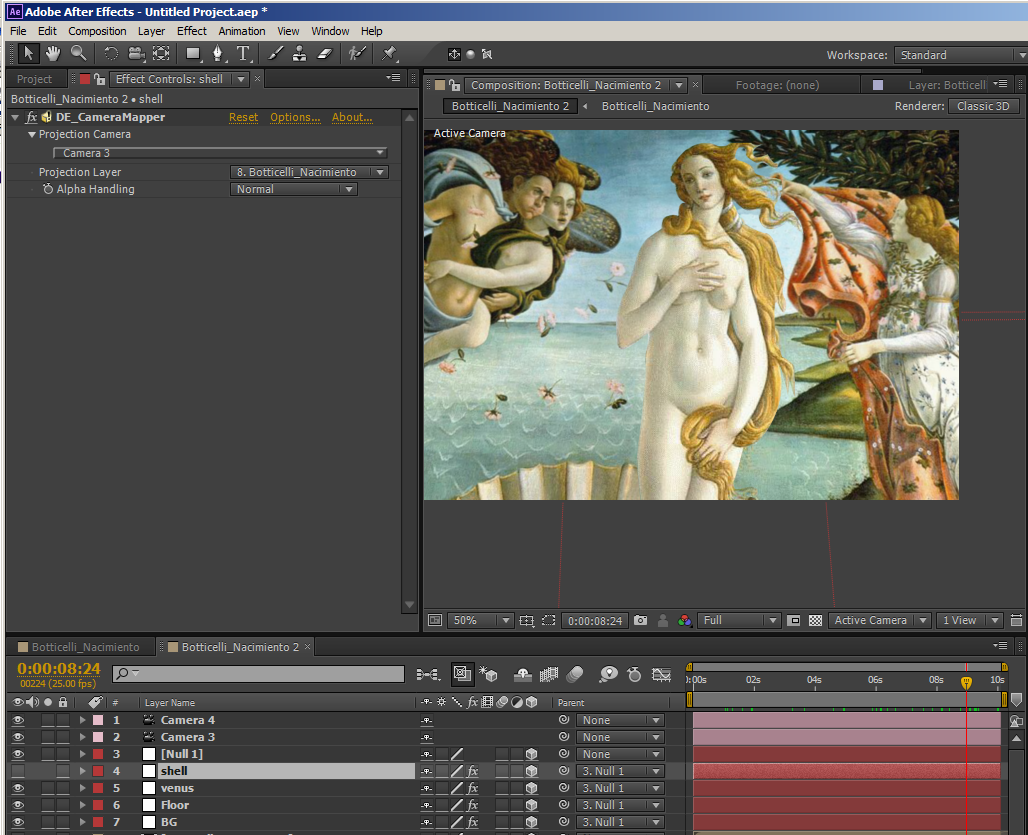Click the red label swatch of BG layer
Screen dimensions: 1028x835
[98, 822]
